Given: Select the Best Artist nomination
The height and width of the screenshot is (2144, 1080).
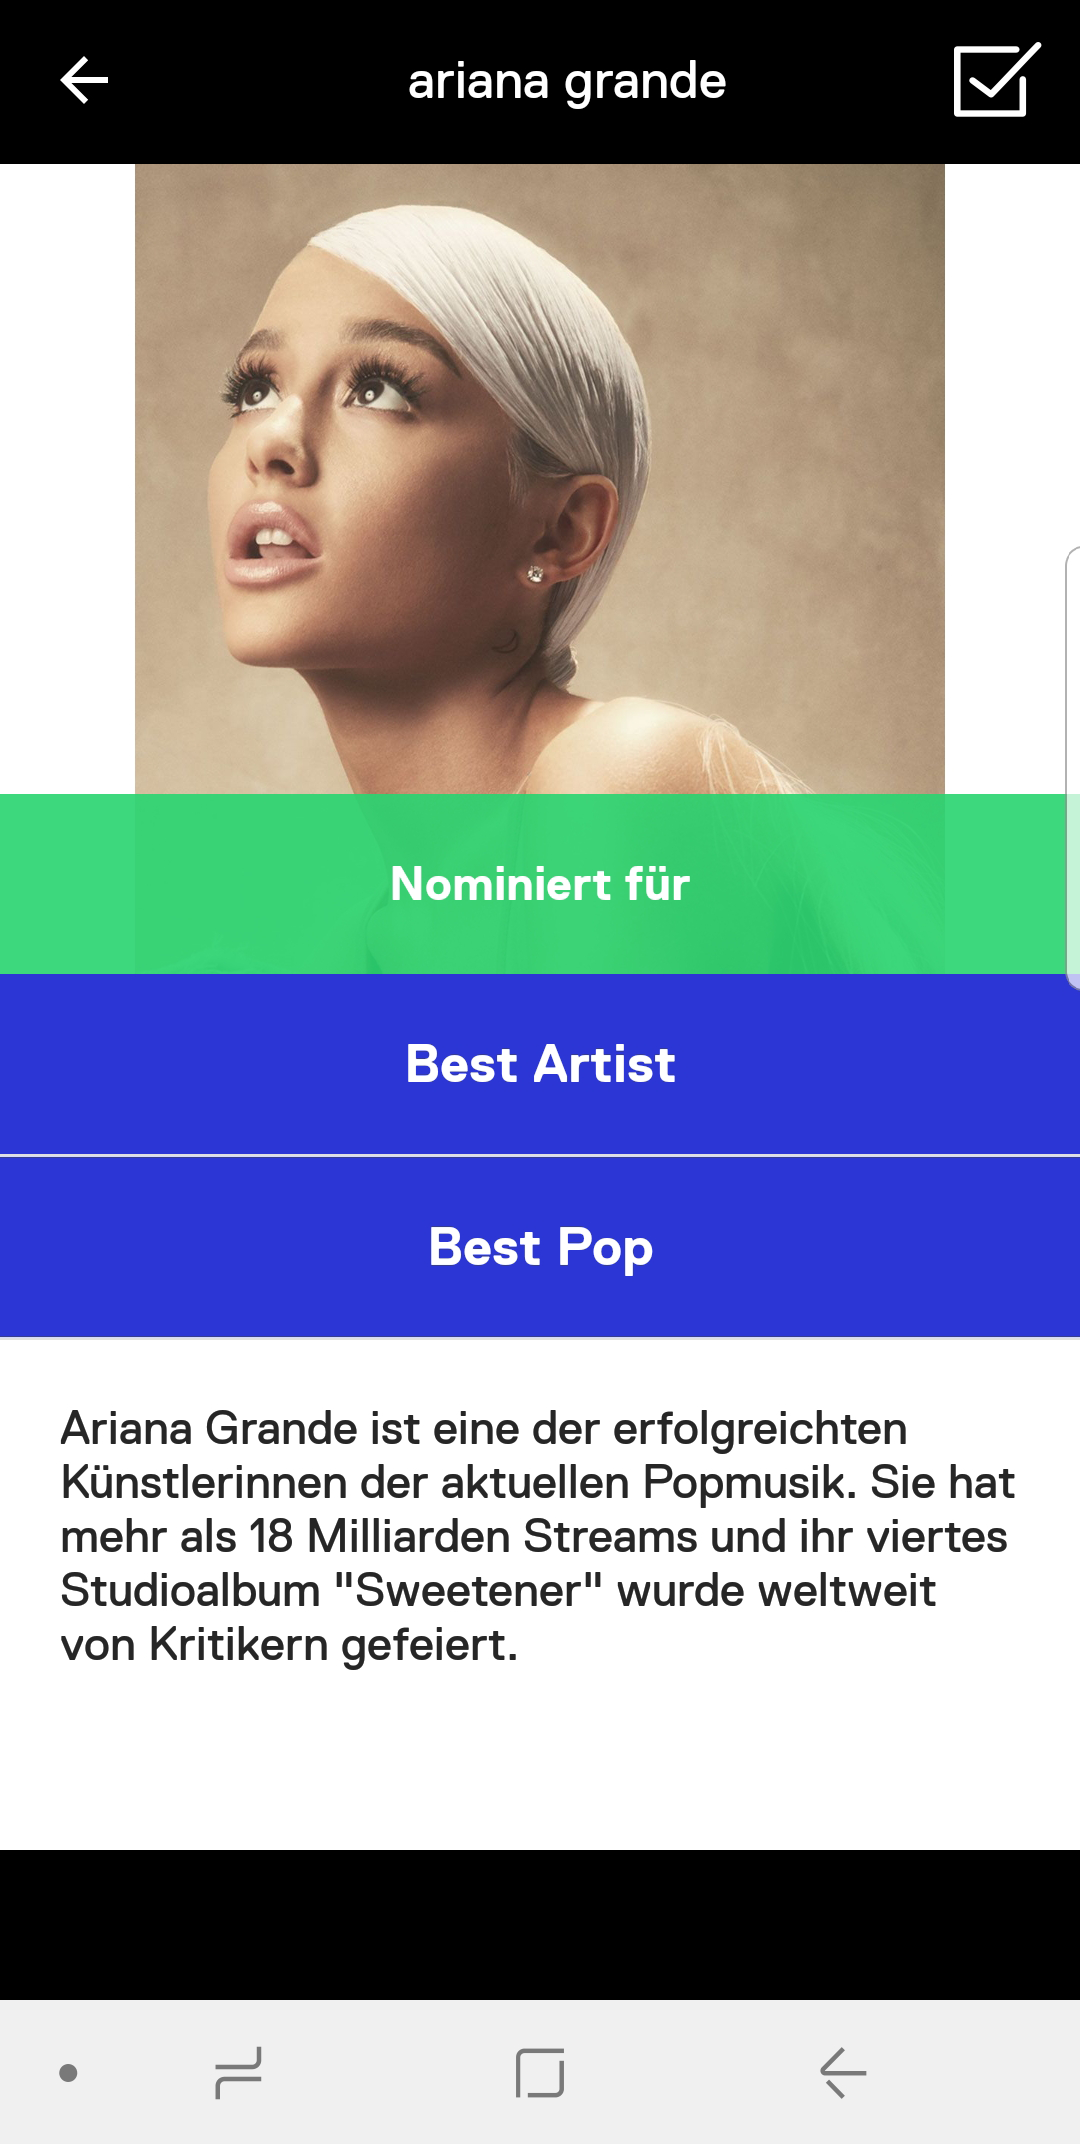Looking at the screenshot, I should (540, 1064).
